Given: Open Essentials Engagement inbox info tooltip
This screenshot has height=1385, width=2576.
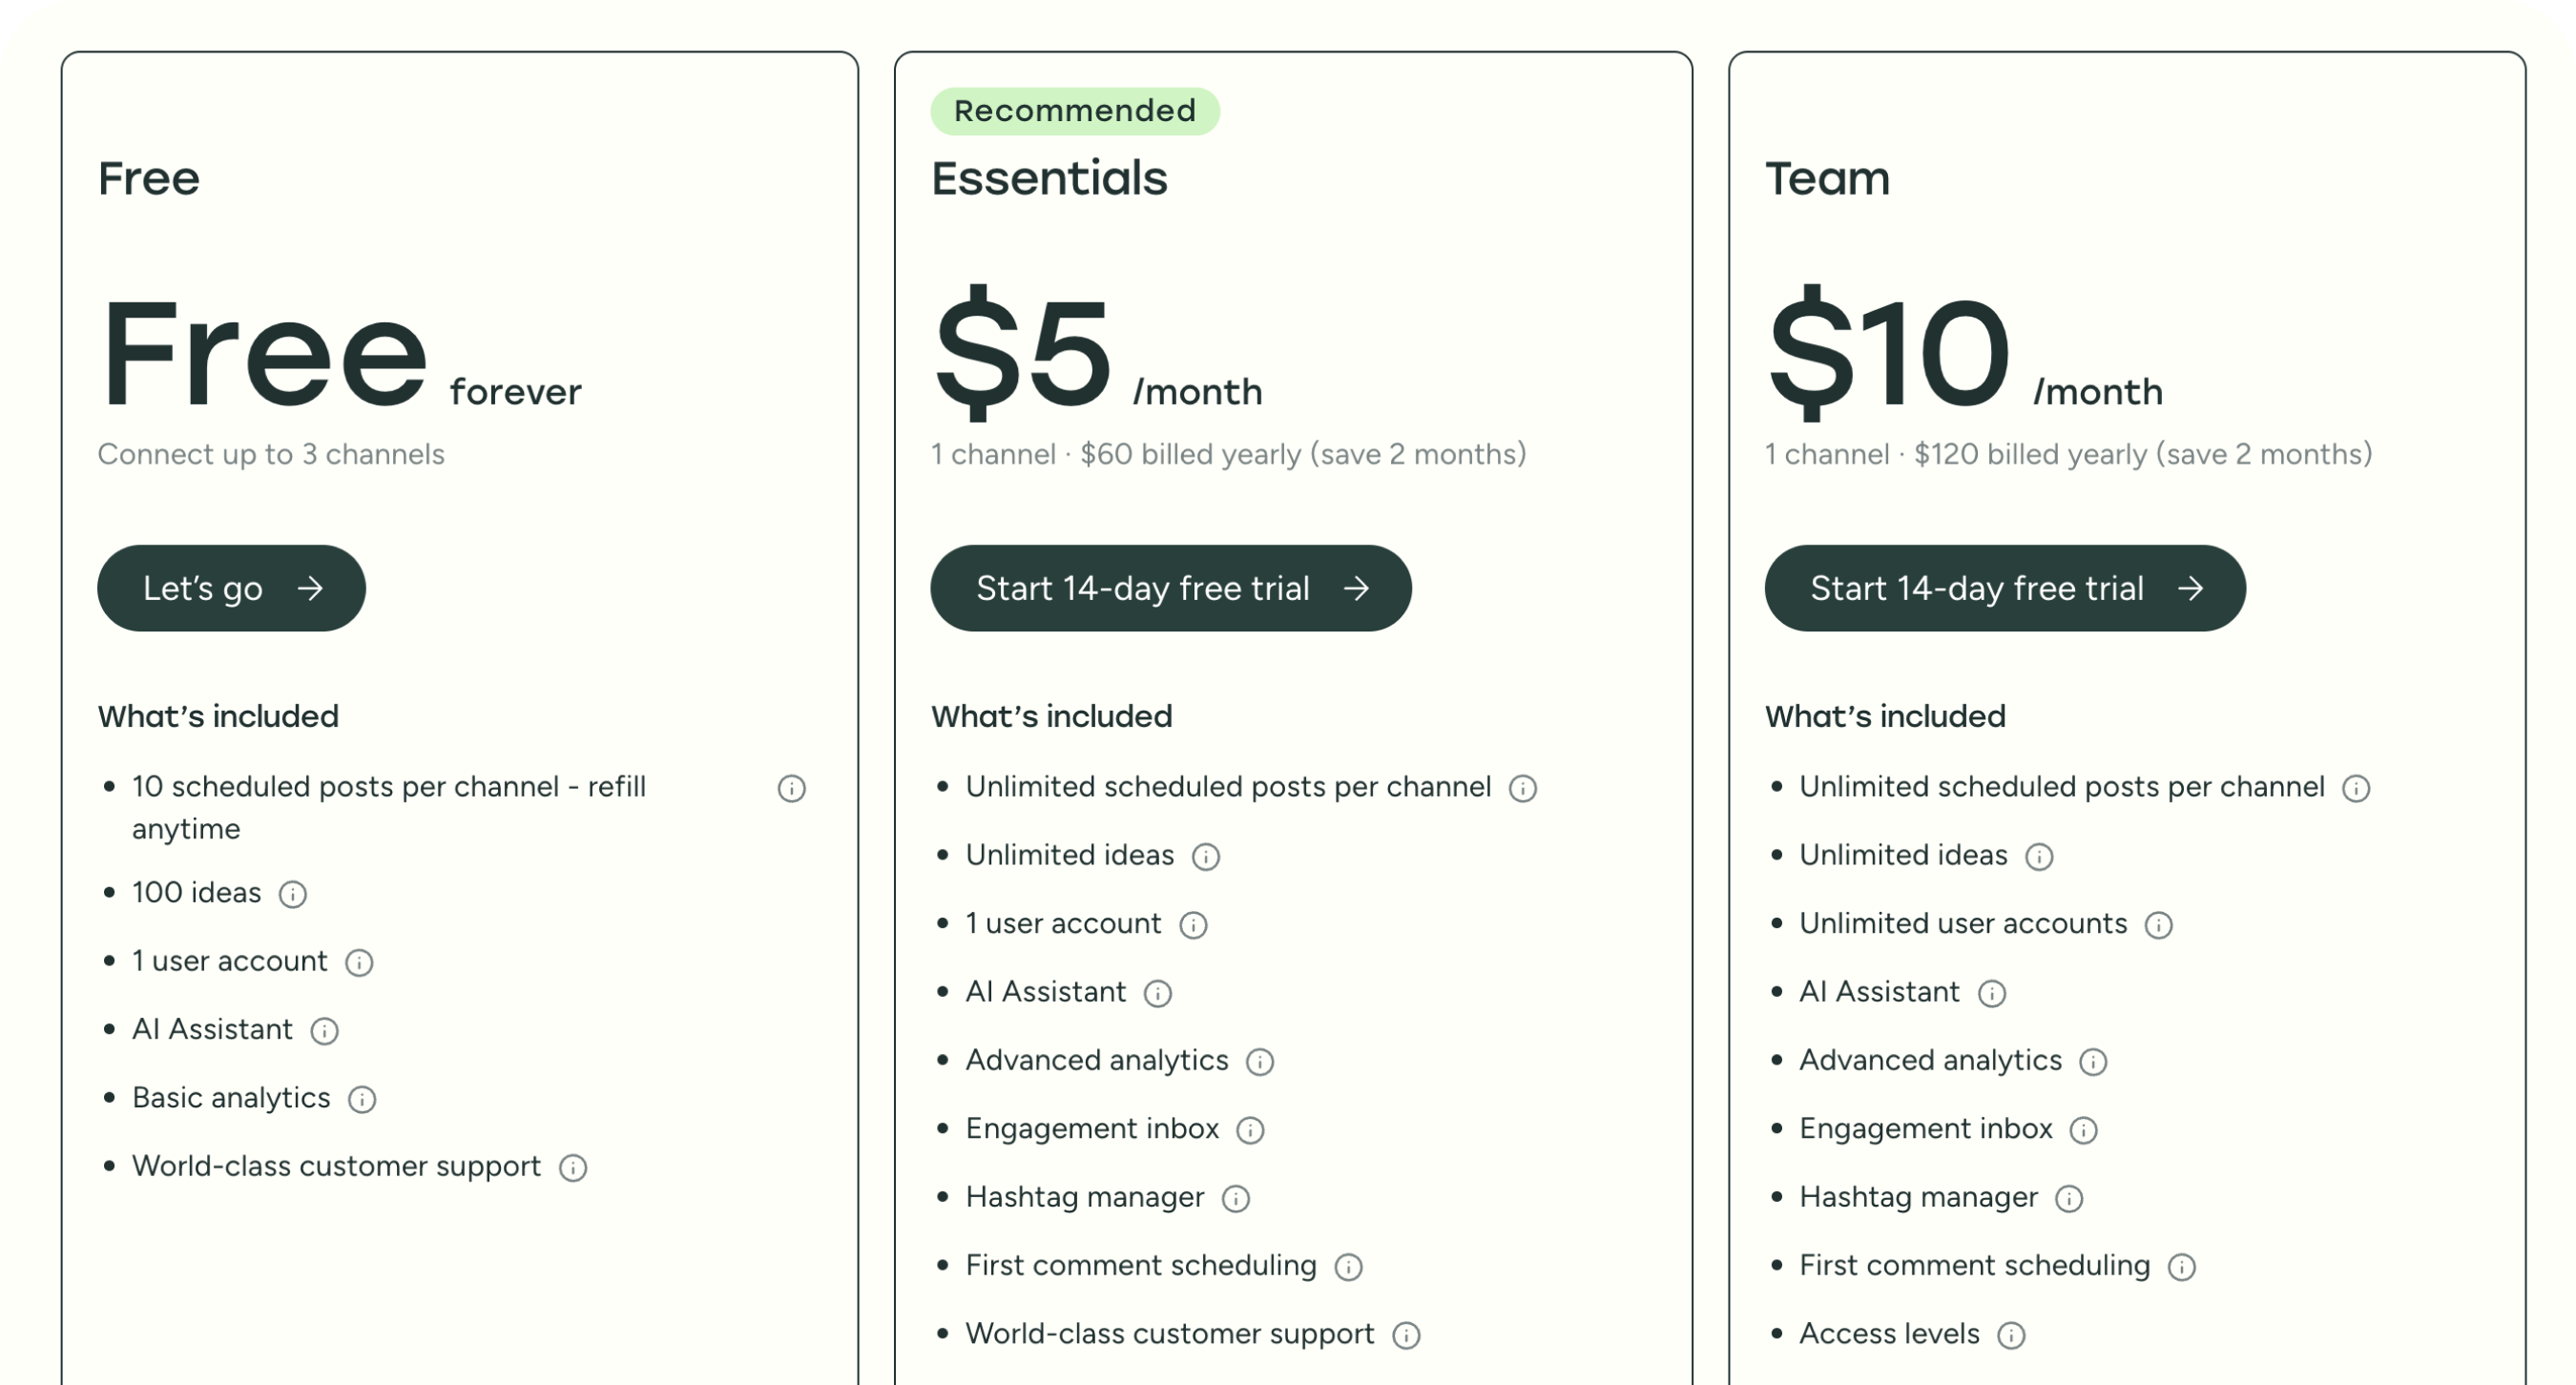Looking at the screenshot, I should point(1249,1130).
